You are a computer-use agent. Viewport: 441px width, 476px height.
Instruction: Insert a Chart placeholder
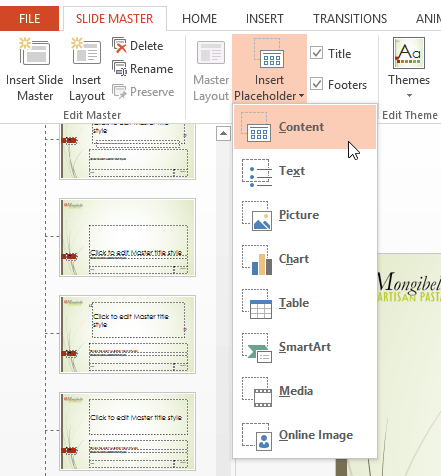305,259
